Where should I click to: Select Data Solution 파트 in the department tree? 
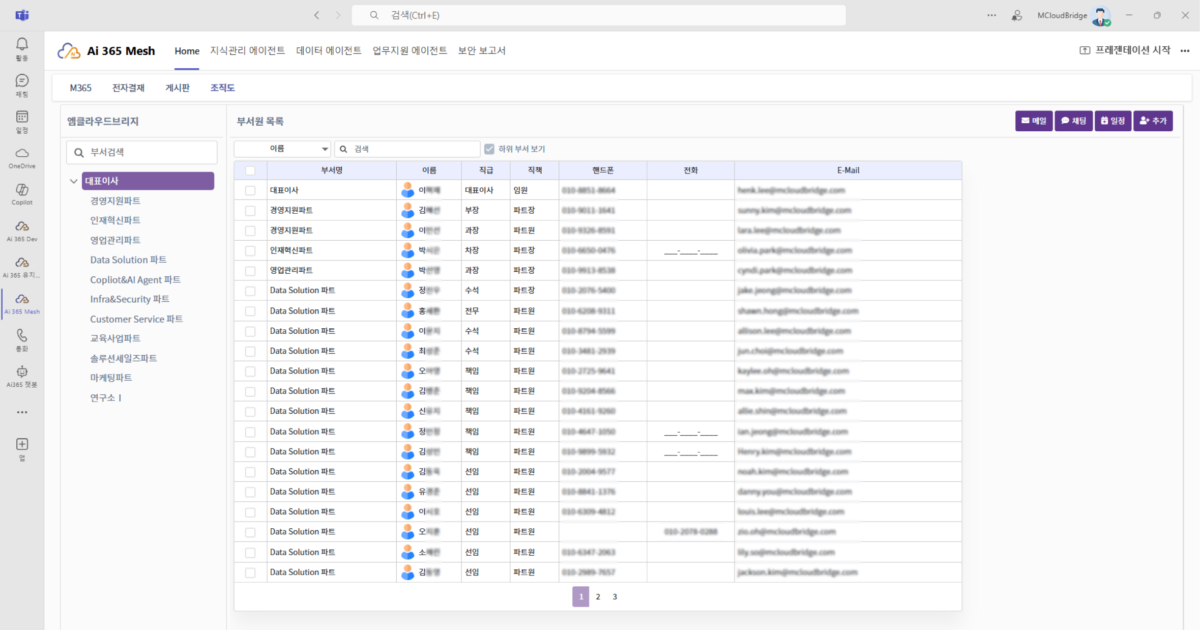(128, 260)
